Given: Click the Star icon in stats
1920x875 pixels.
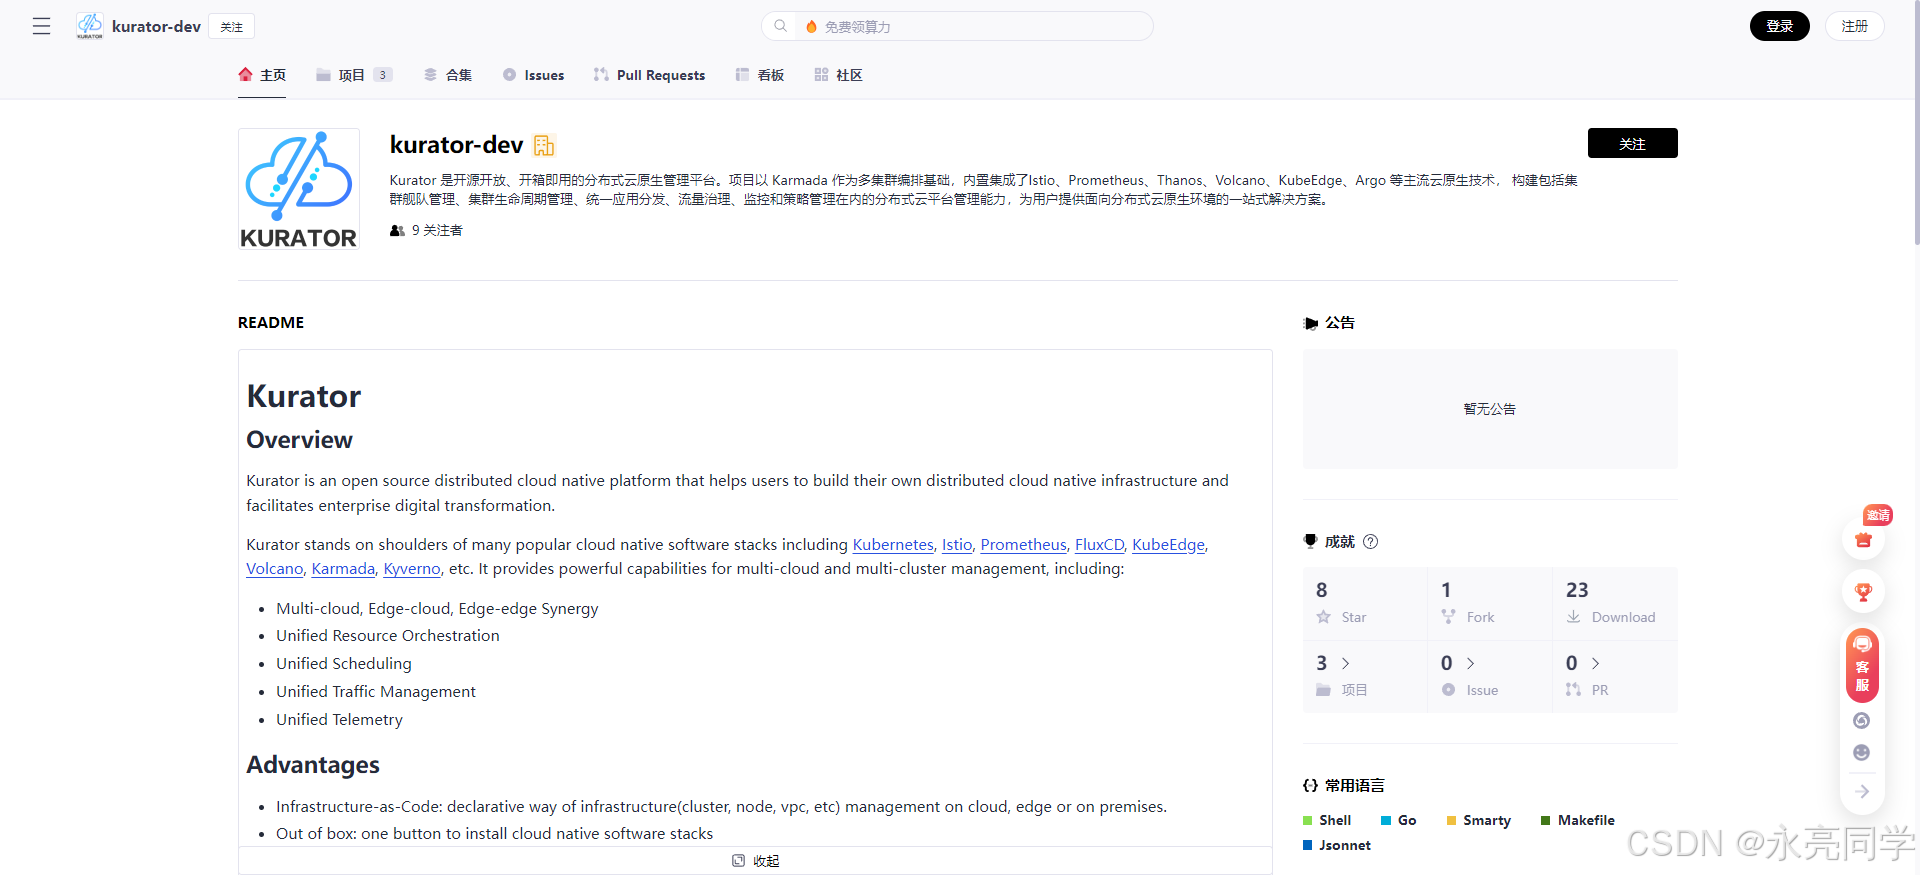Looking at the screenshot, I should point(1324,617).
